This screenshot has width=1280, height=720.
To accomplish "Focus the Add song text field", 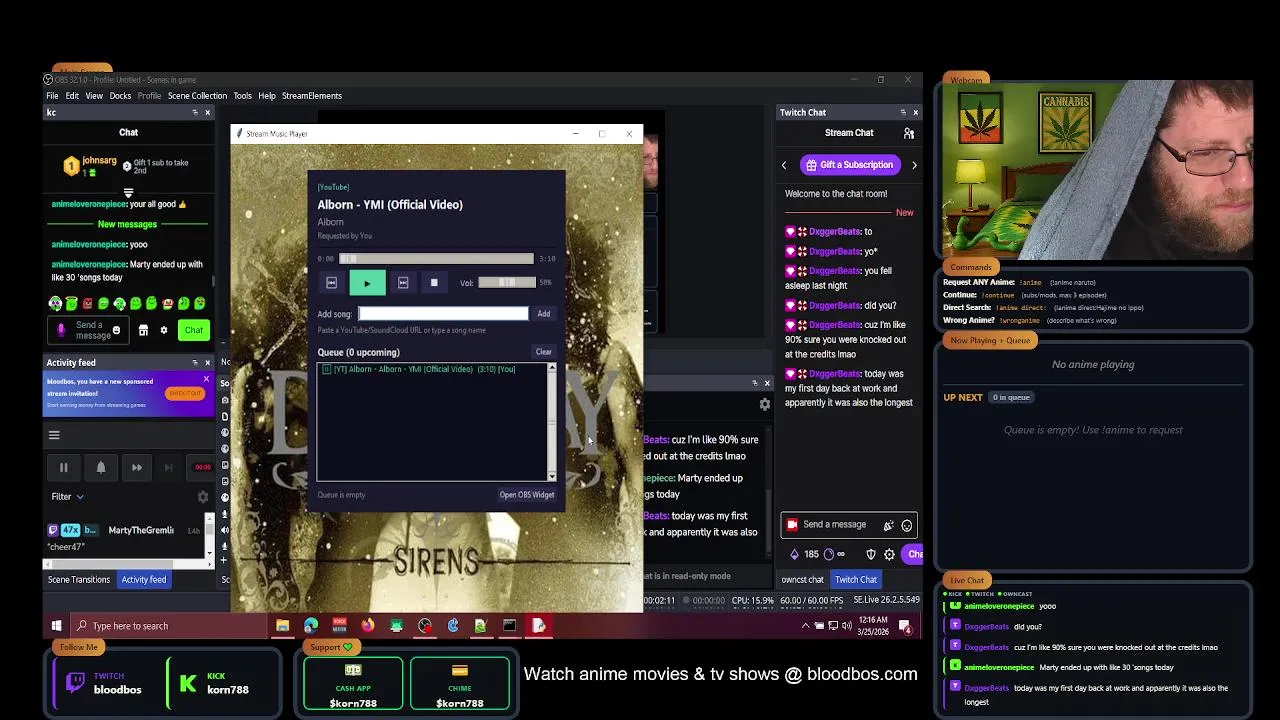I will coord(443,314).
